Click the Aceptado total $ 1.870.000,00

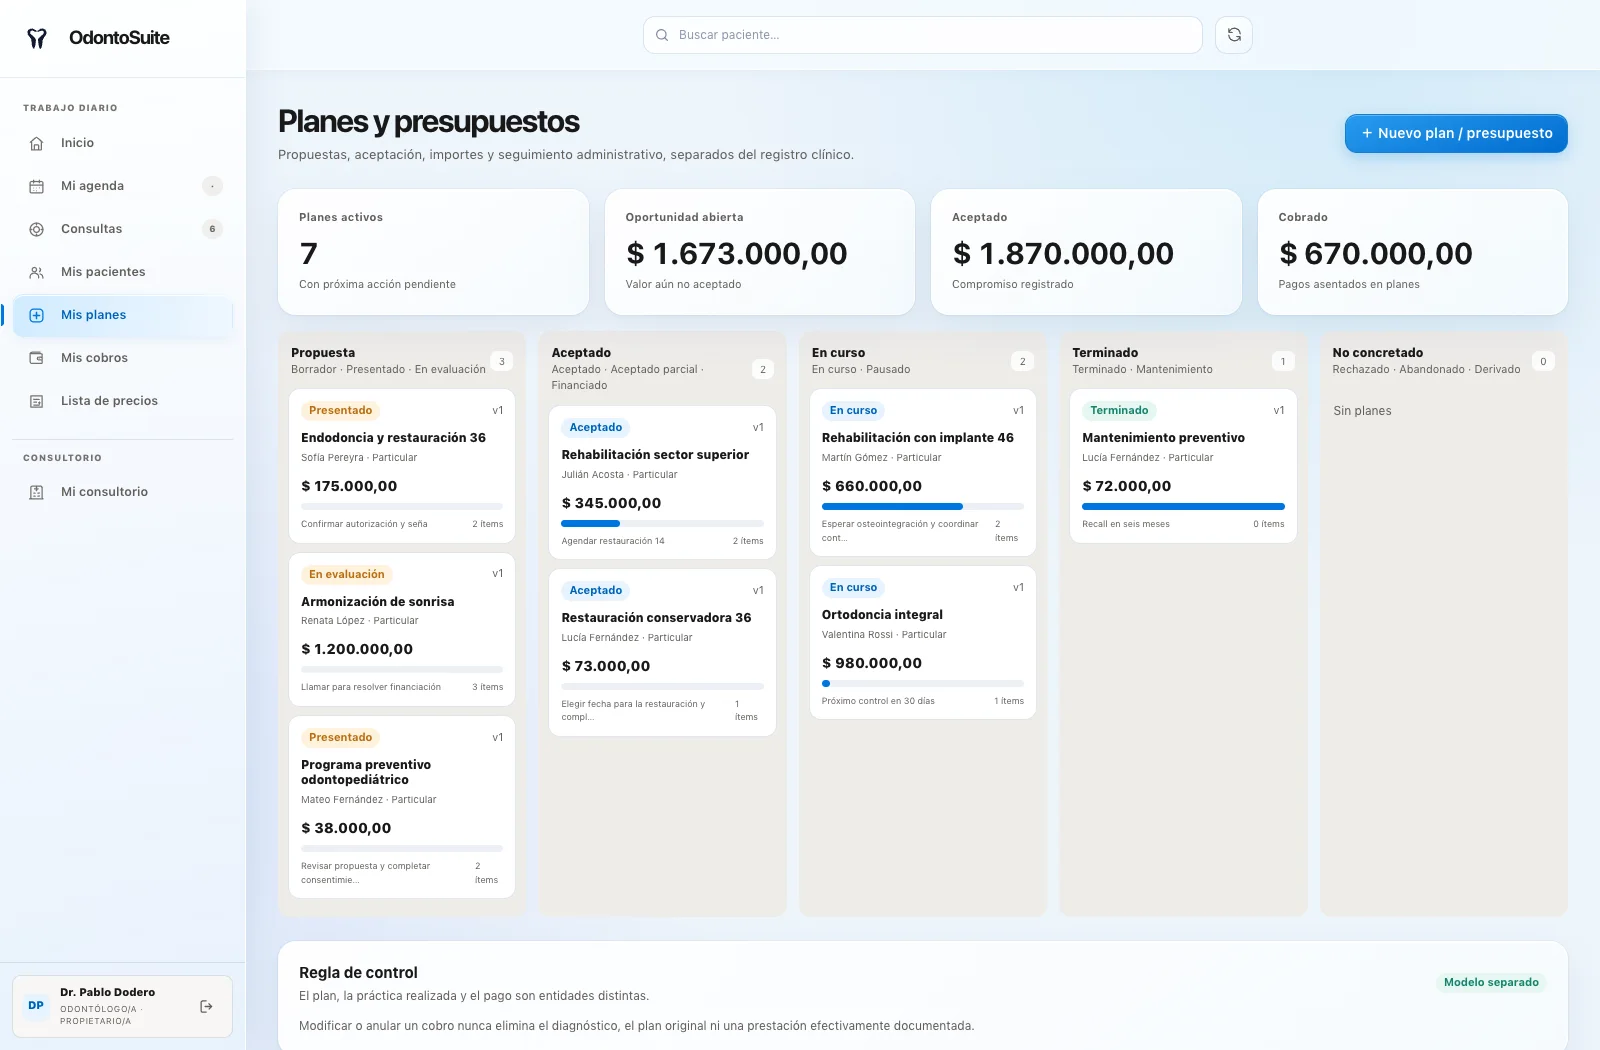click(1063, 254)
